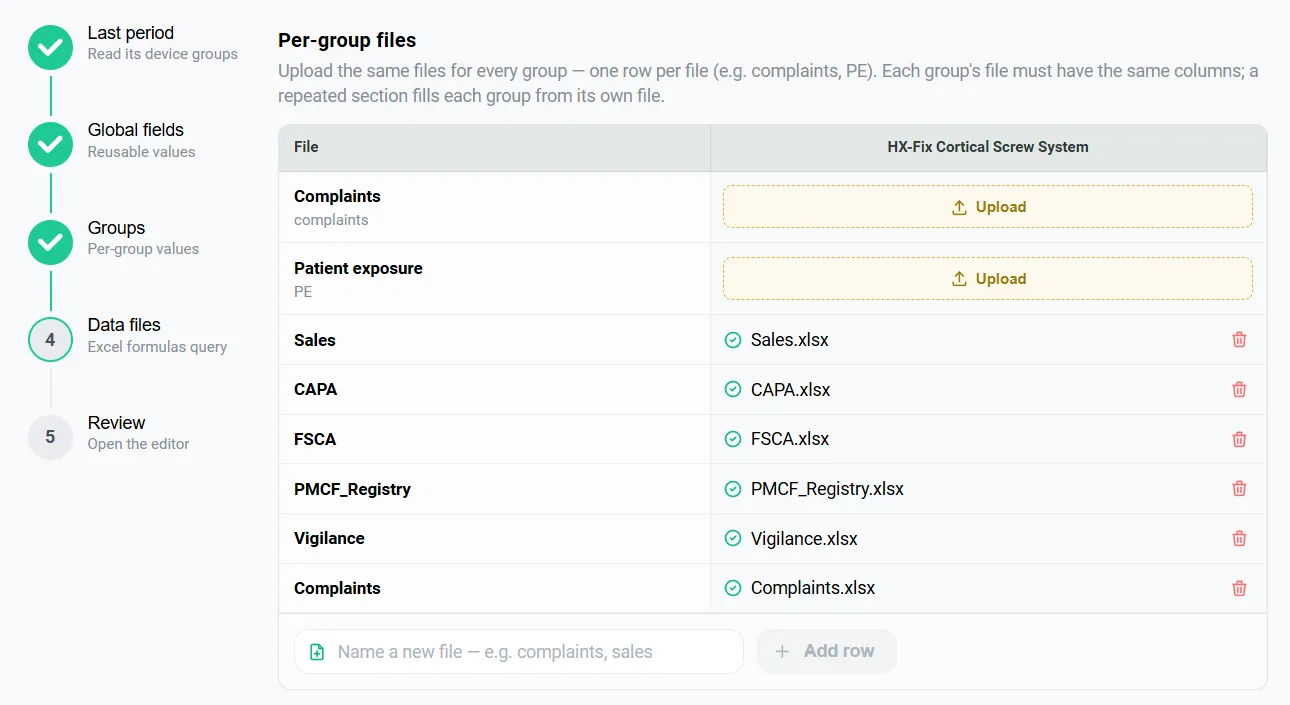Click the Read its device groups subtitle

click(163, 54)
